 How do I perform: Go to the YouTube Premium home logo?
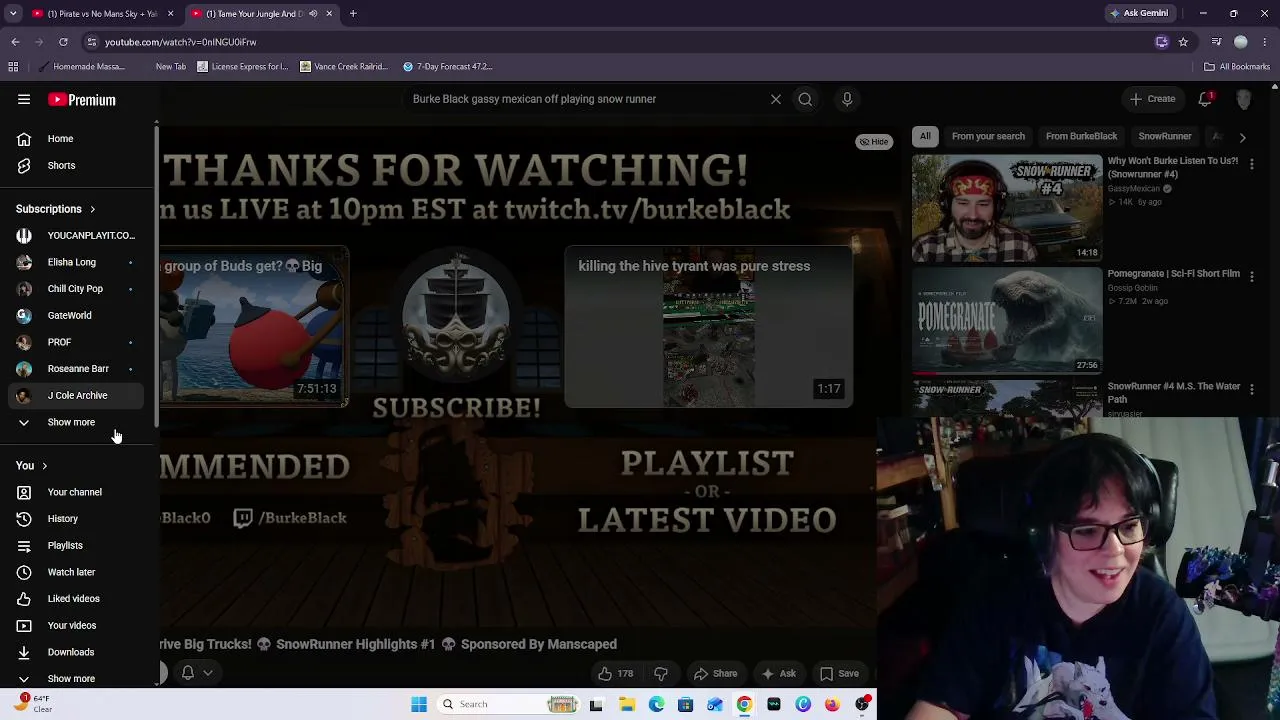pos(82,100)
